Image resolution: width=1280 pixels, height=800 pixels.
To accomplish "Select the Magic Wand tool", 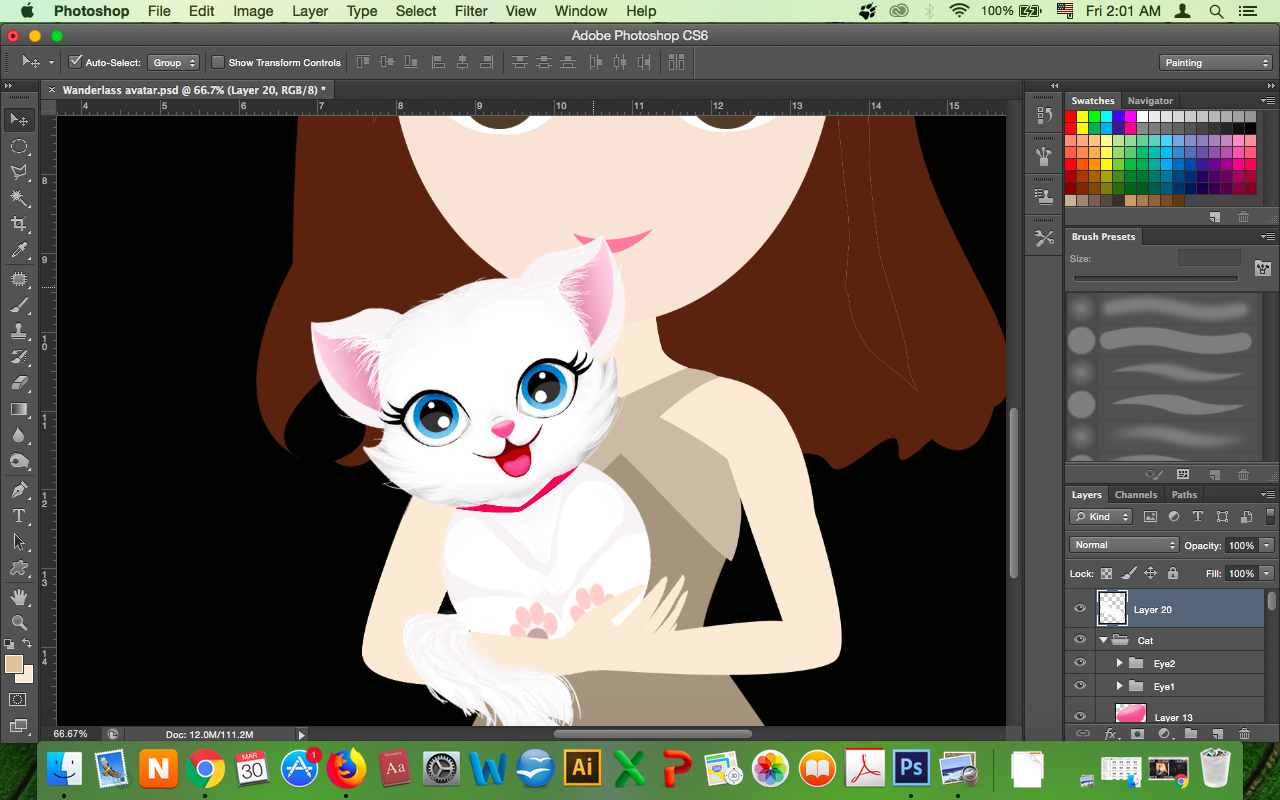I will point(19,198).
